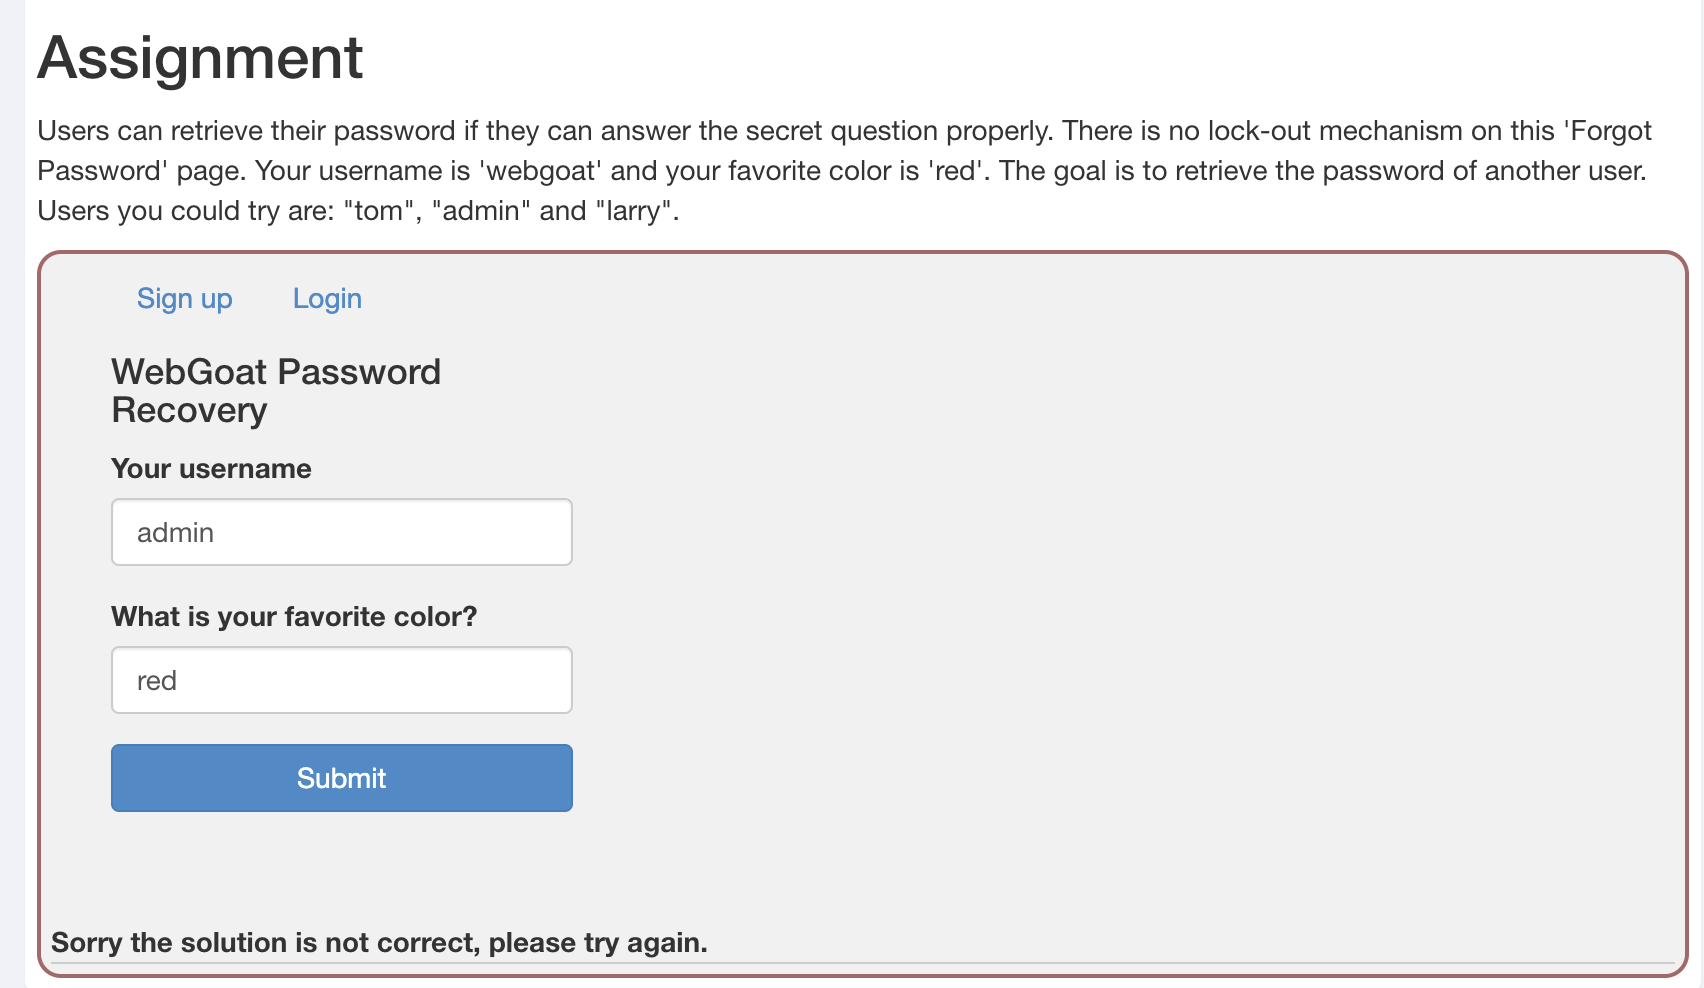Screen dimensions: 1704x988
Task: Click the phrase "secret question" in the description
Action: (x=842, y=131)
